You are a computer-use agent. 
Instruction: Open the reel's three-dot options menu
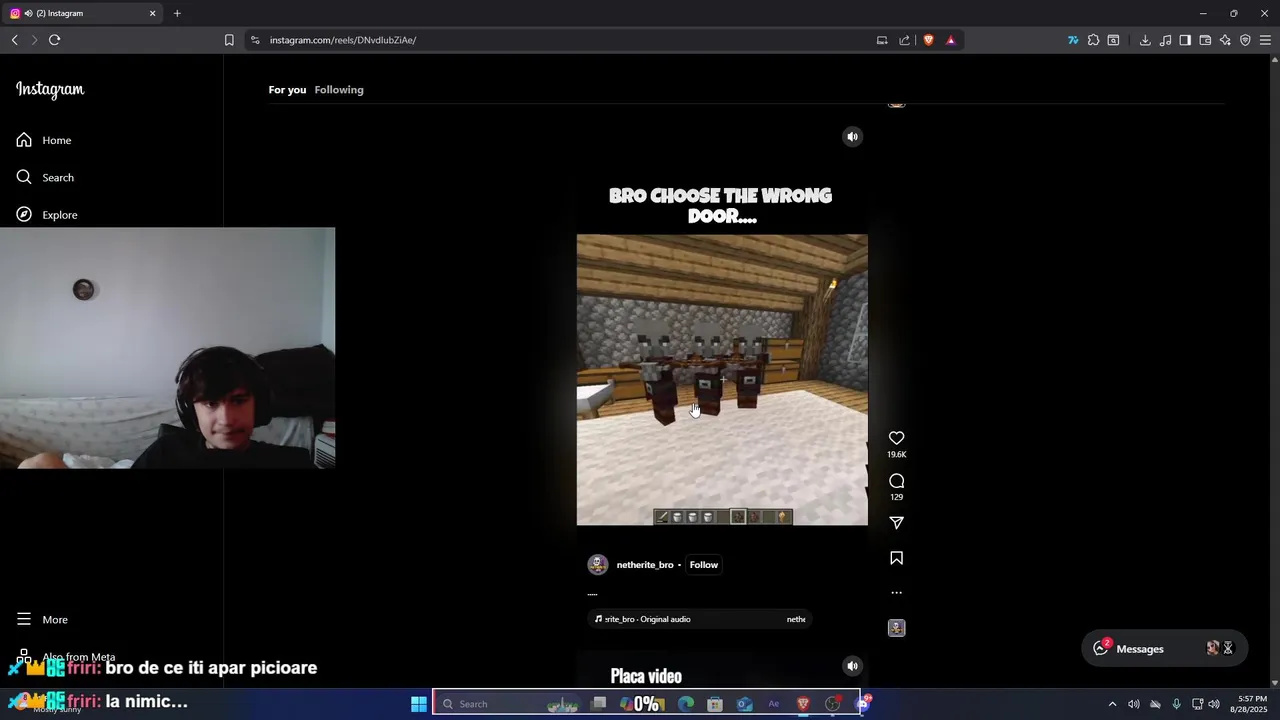[x=896, y=593]
